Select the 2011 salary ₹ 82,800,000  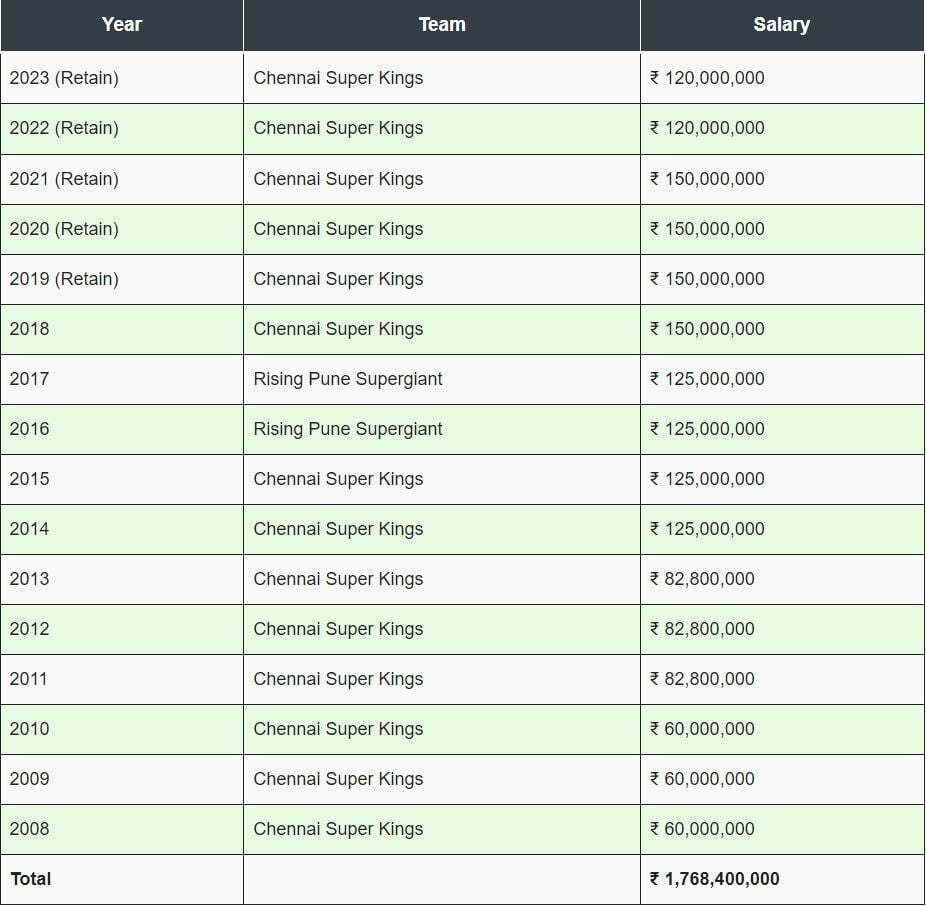click(702, 679)
